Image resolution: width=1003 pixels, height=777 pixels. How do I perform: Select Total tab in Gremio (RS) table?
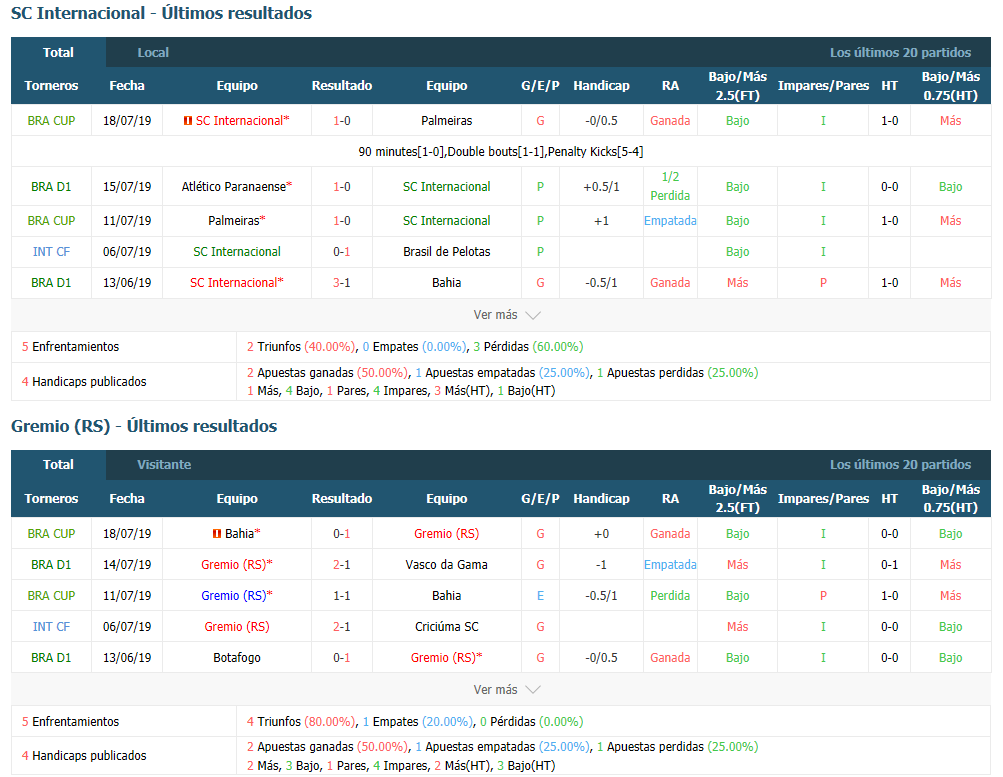(58, 465)
